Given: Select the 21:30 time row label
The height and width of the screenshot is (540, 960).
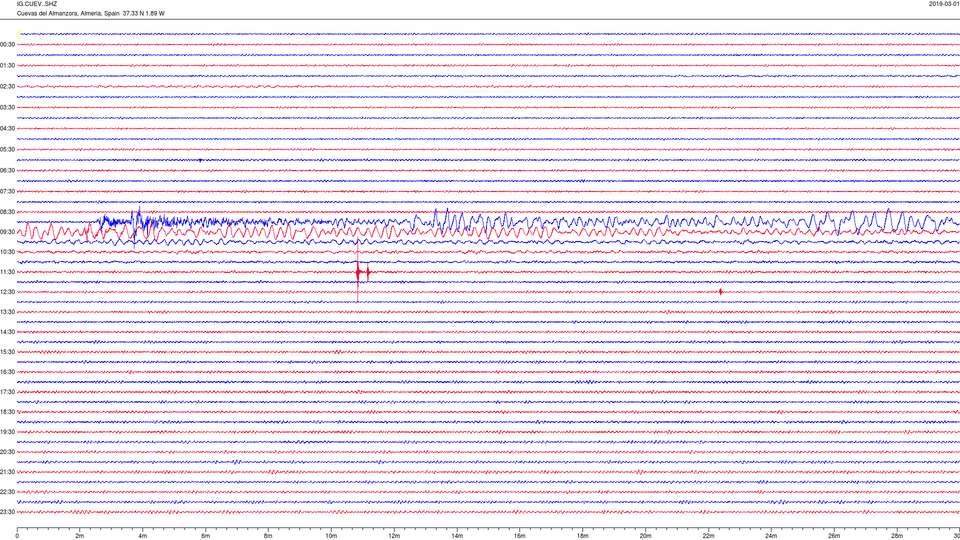Looking at the screenshot, I should pos(7,472).
